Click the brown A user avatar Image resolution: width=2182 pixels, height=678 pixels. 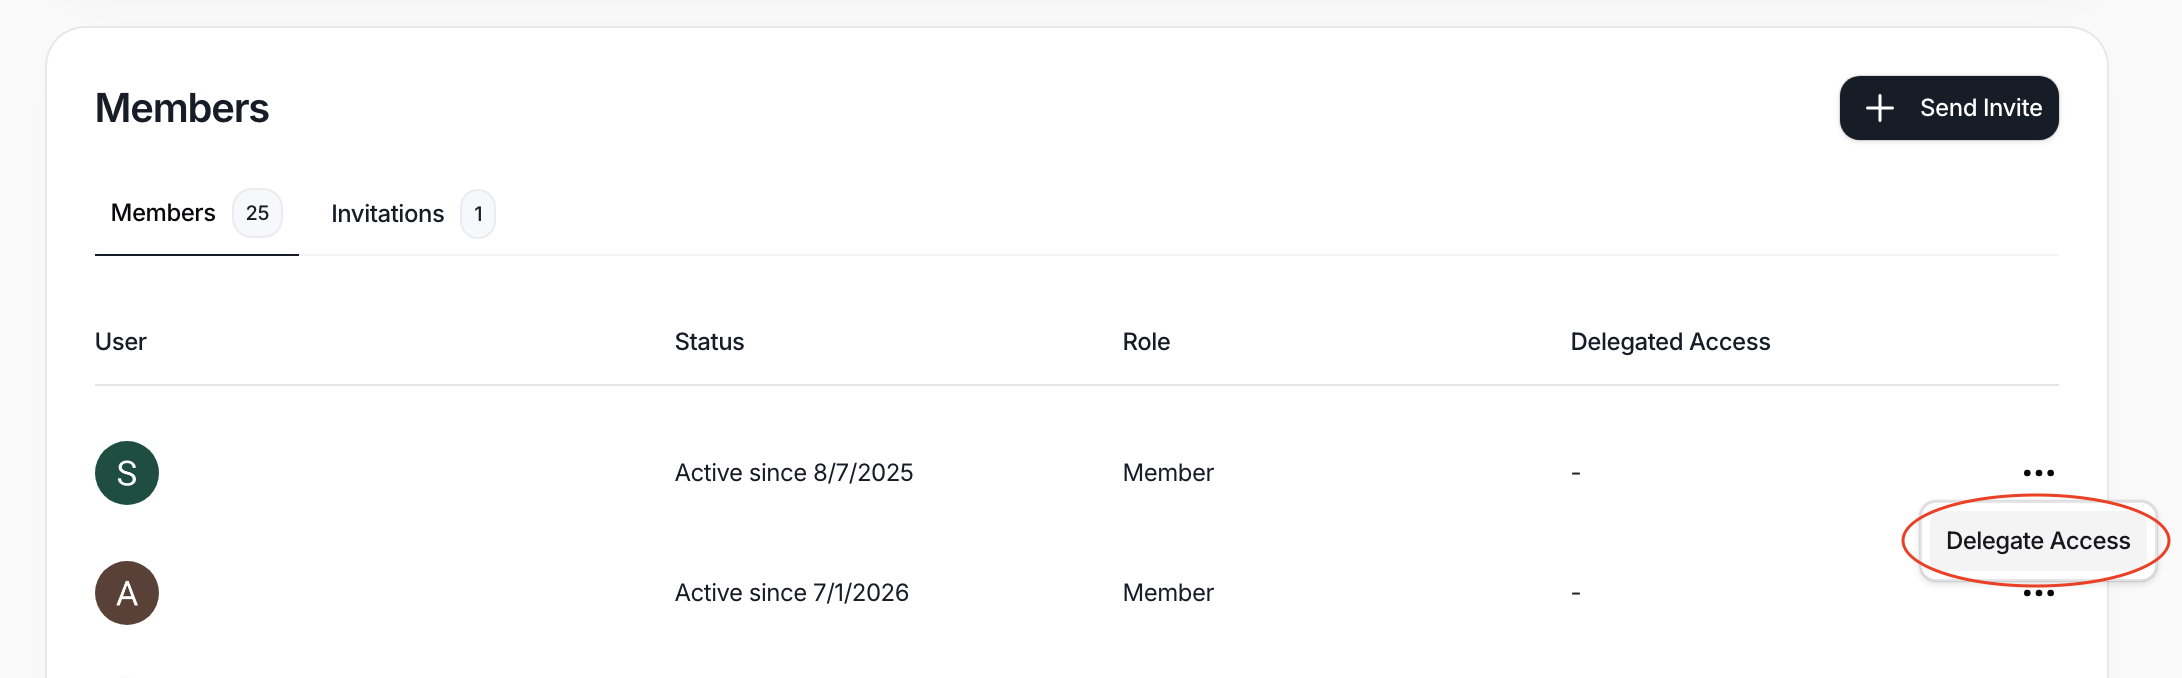point(127,593)
